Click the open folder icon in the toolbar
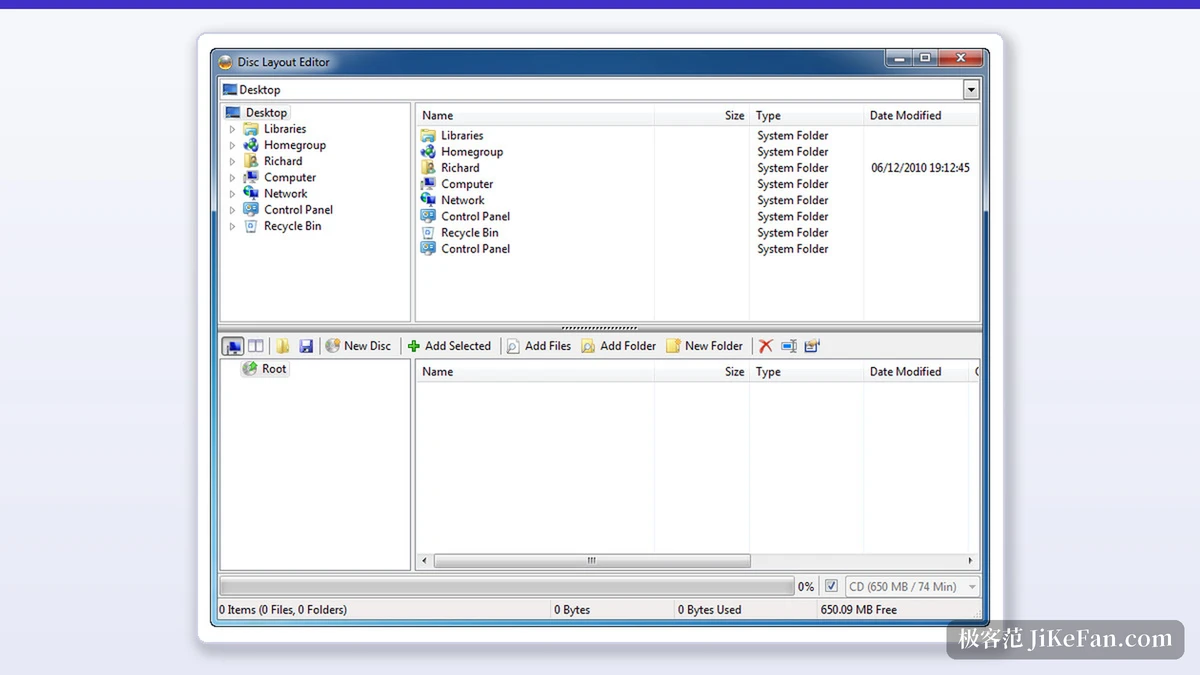 (x=283, y=346)
